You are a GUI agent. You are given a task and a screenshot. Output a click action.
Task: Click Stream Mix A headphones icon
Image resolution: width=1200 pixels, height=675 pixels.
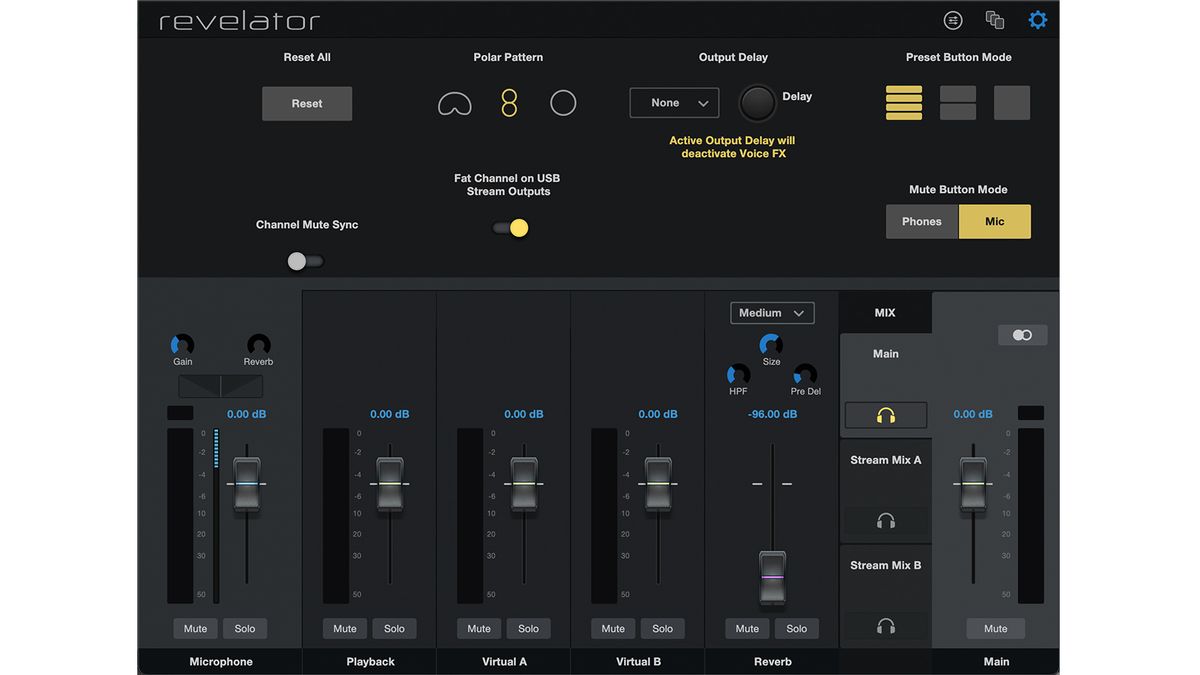pyautogui.click(x=886, y=520)
